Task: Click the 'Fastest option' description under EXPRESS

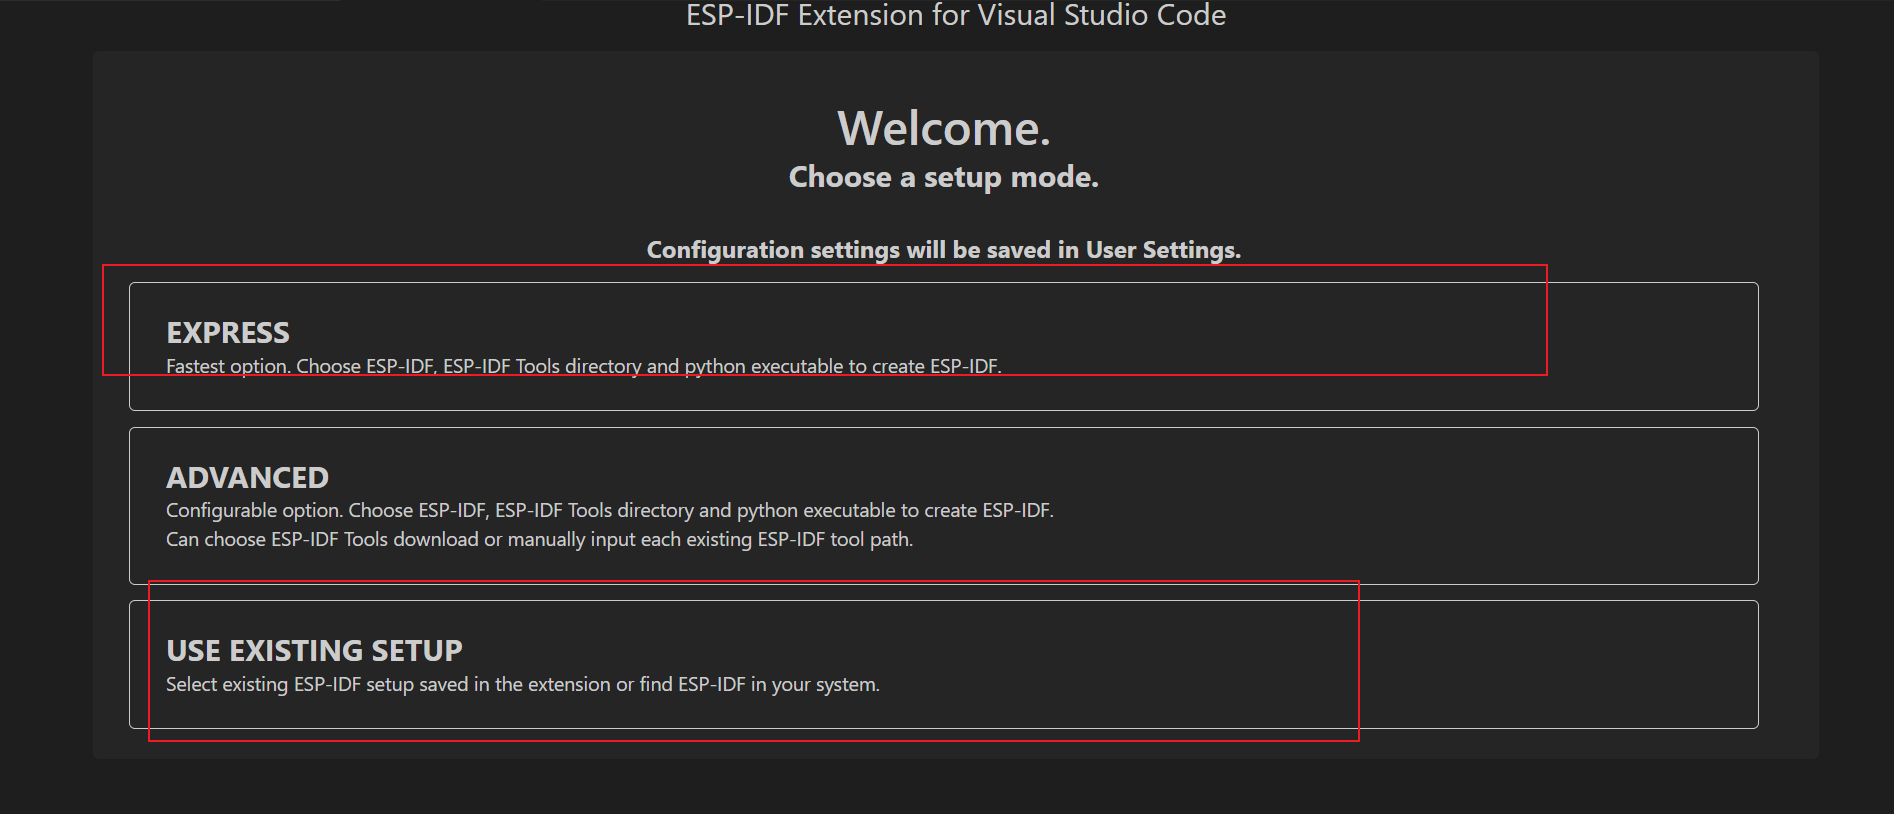Action: click(583, 367)
